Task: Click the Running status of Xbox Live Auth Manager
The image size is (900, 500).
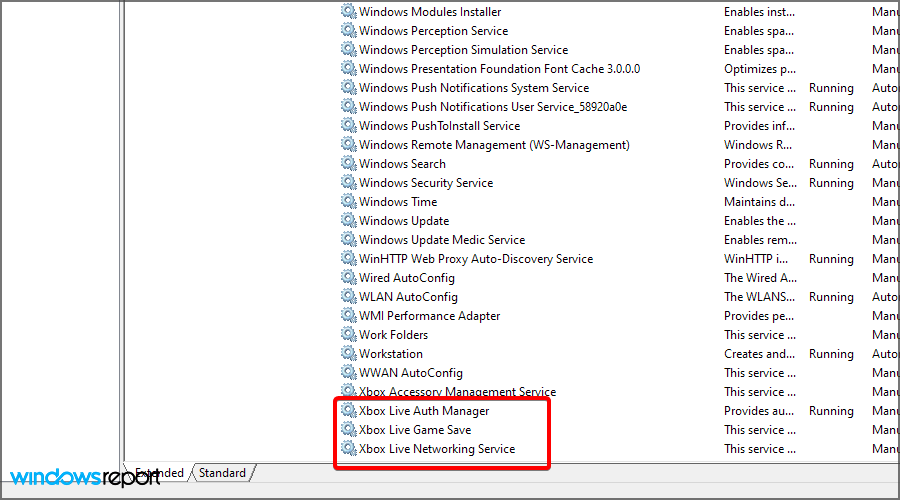Action: pos(831,411)
